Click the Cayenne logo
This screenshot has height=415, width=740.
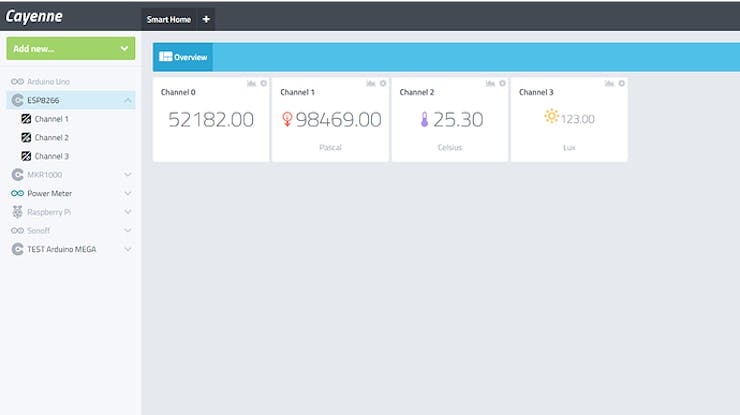point(34,17)
